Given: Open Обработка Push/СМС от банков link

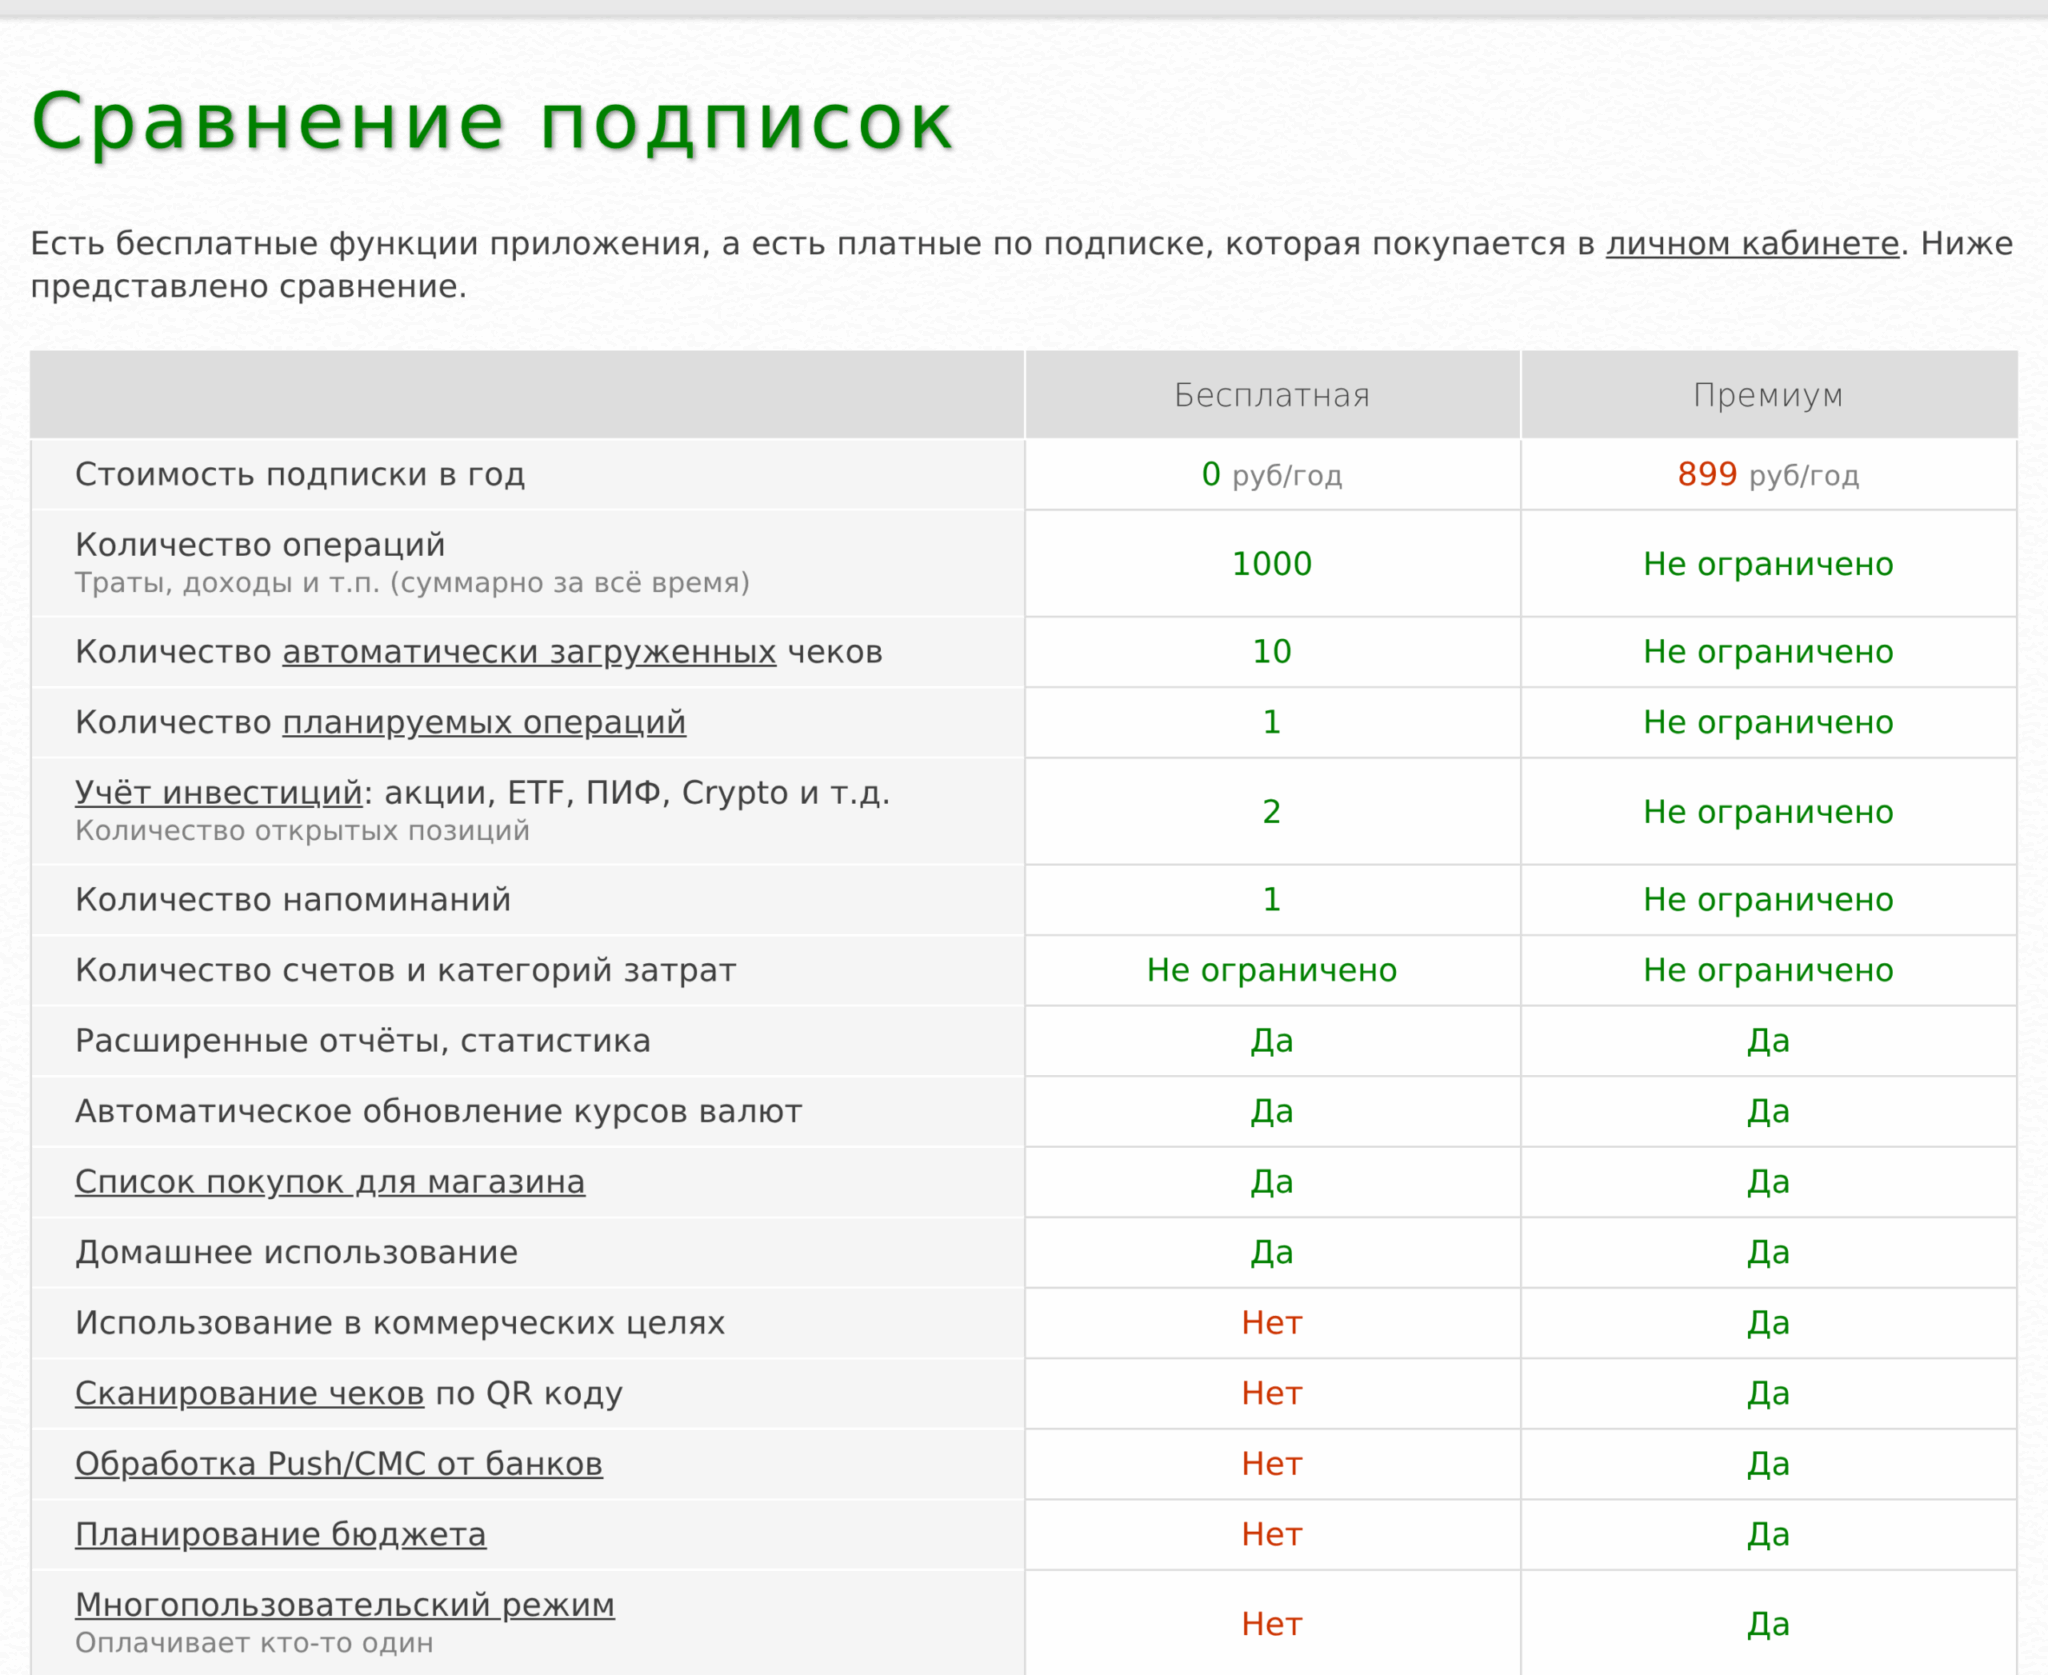Looking at the screenshot, I should 339,1464.
